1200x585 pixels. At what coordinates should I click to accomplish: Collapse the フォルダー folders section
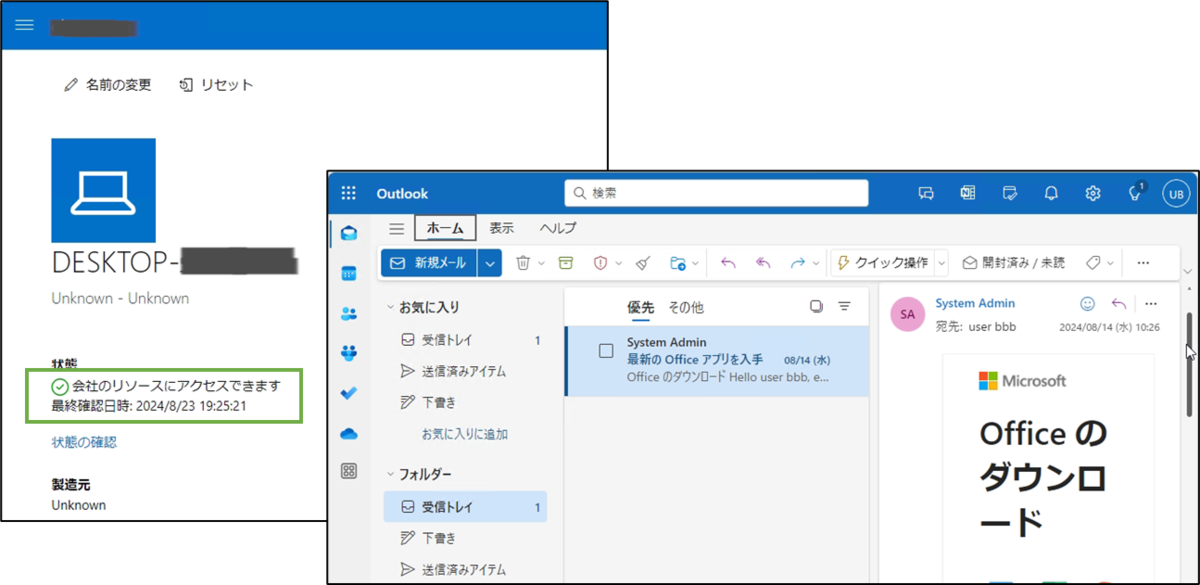coord(391,474)
